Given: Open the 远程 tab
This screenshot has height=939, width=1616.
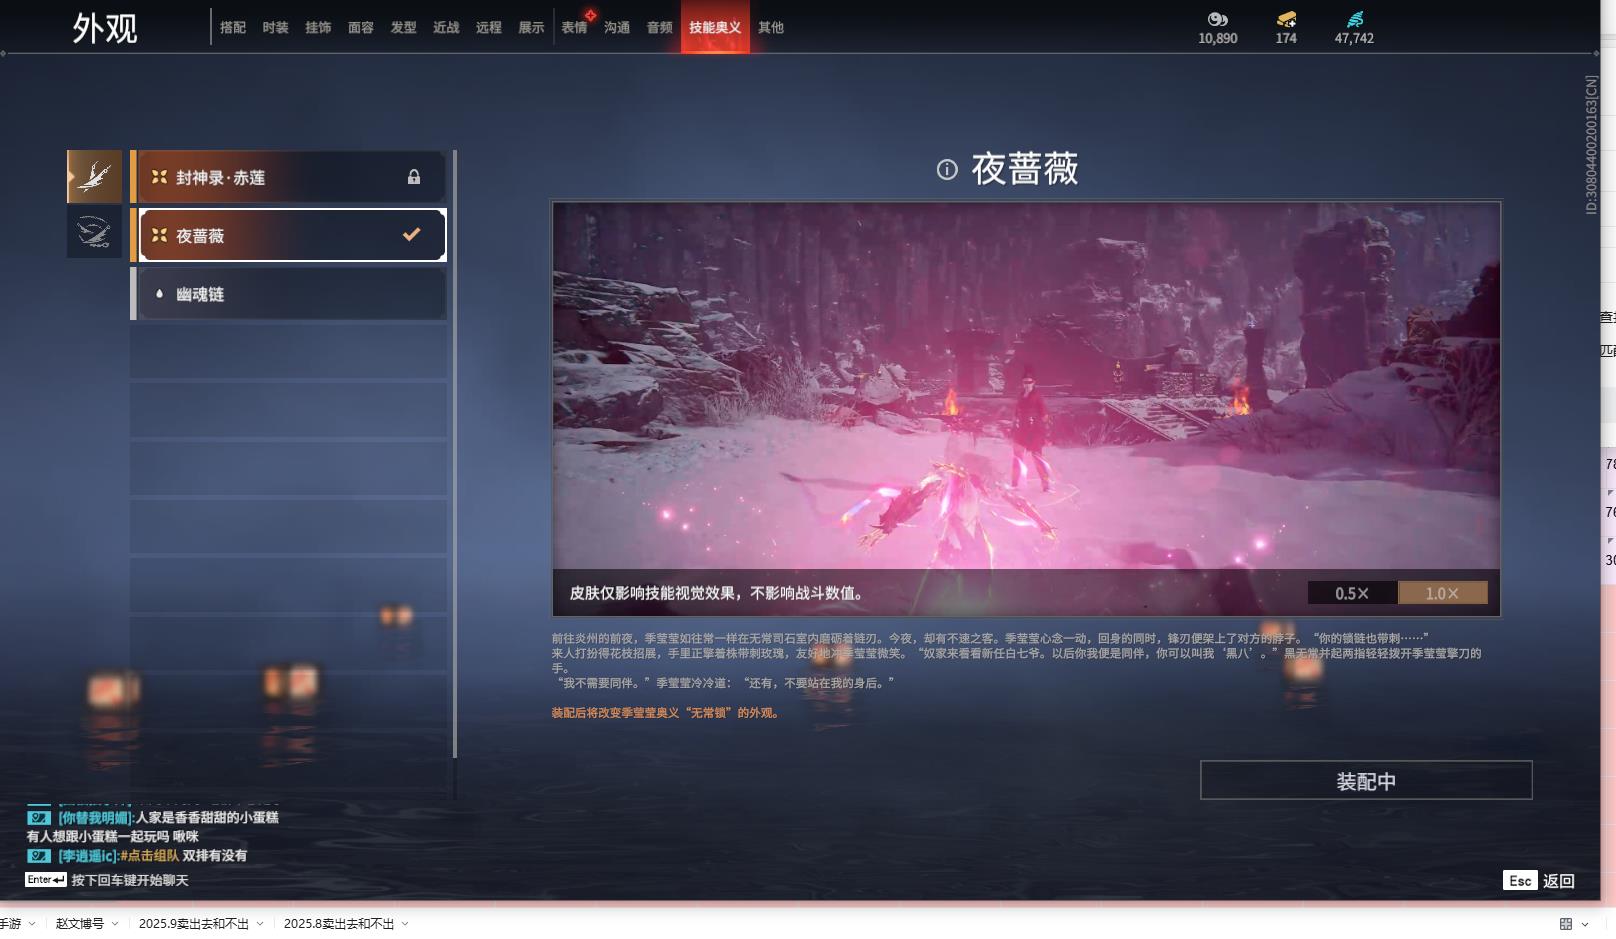Looking at the screenshot, I should (x=489, y=28).
